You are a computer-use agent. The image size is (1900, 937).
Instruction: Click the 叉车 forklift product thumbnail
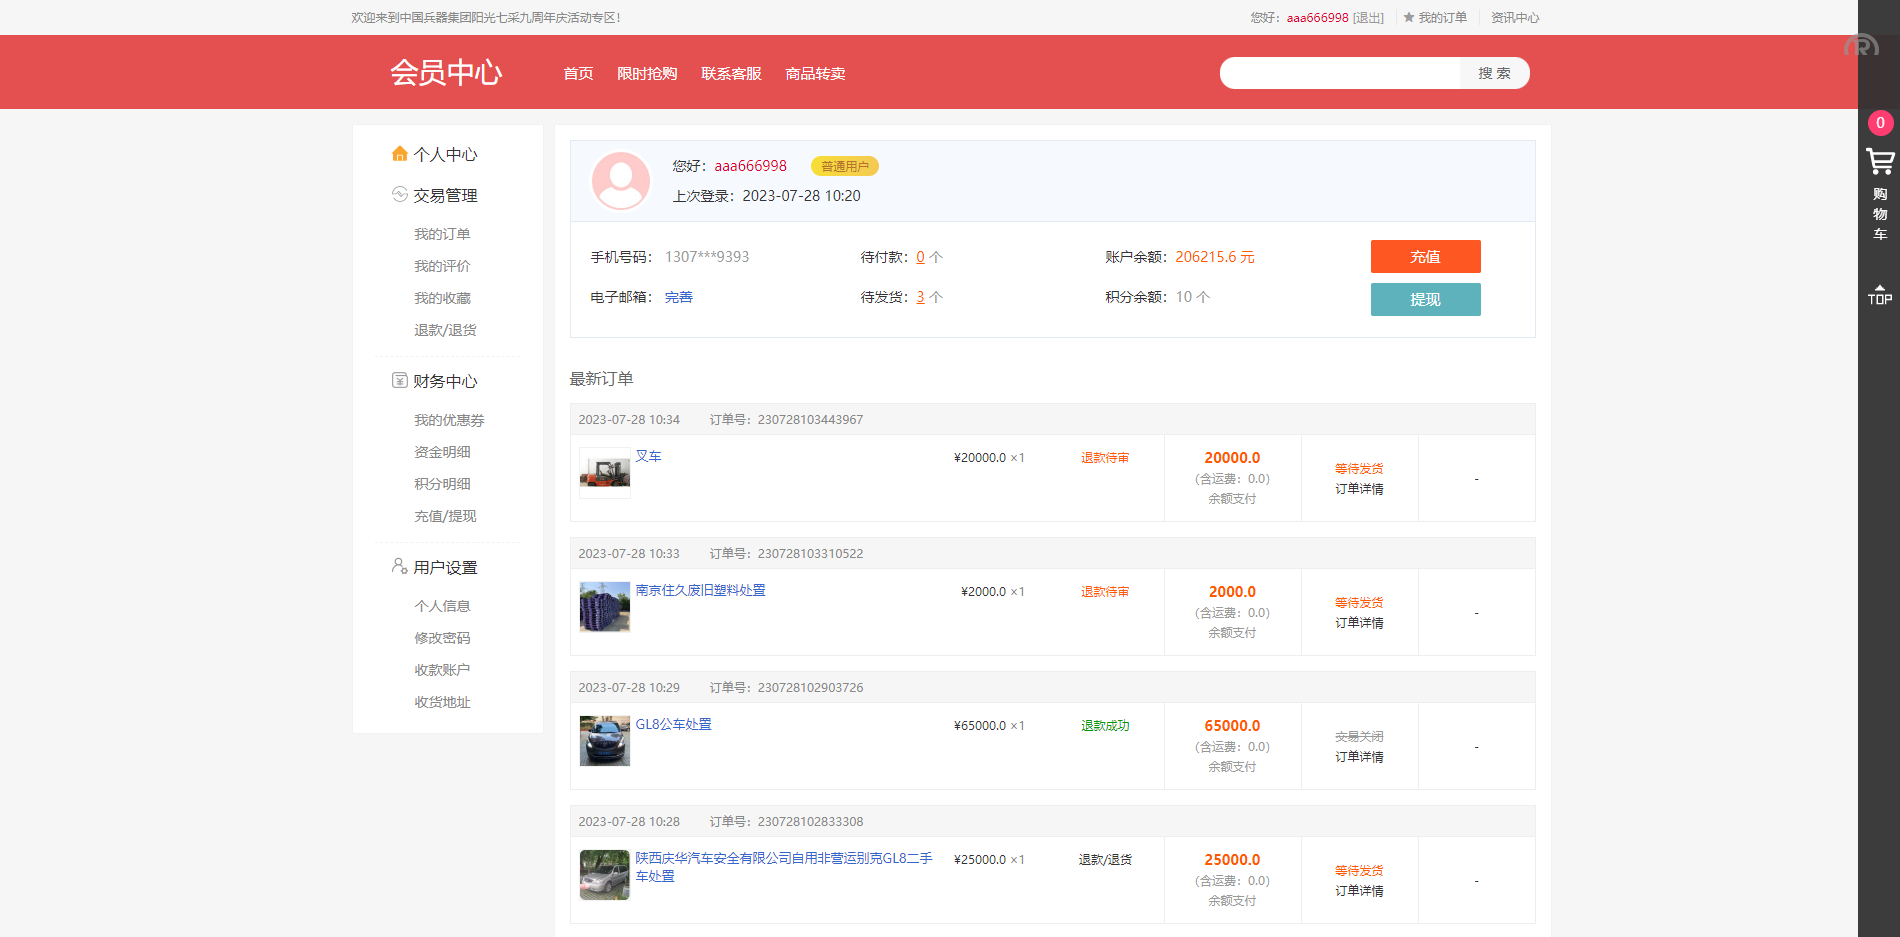(604, 471)
